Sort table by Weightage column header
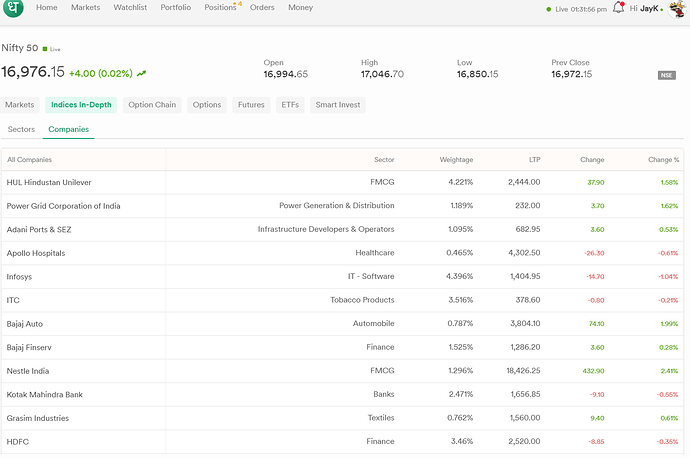 click(456, 160)
